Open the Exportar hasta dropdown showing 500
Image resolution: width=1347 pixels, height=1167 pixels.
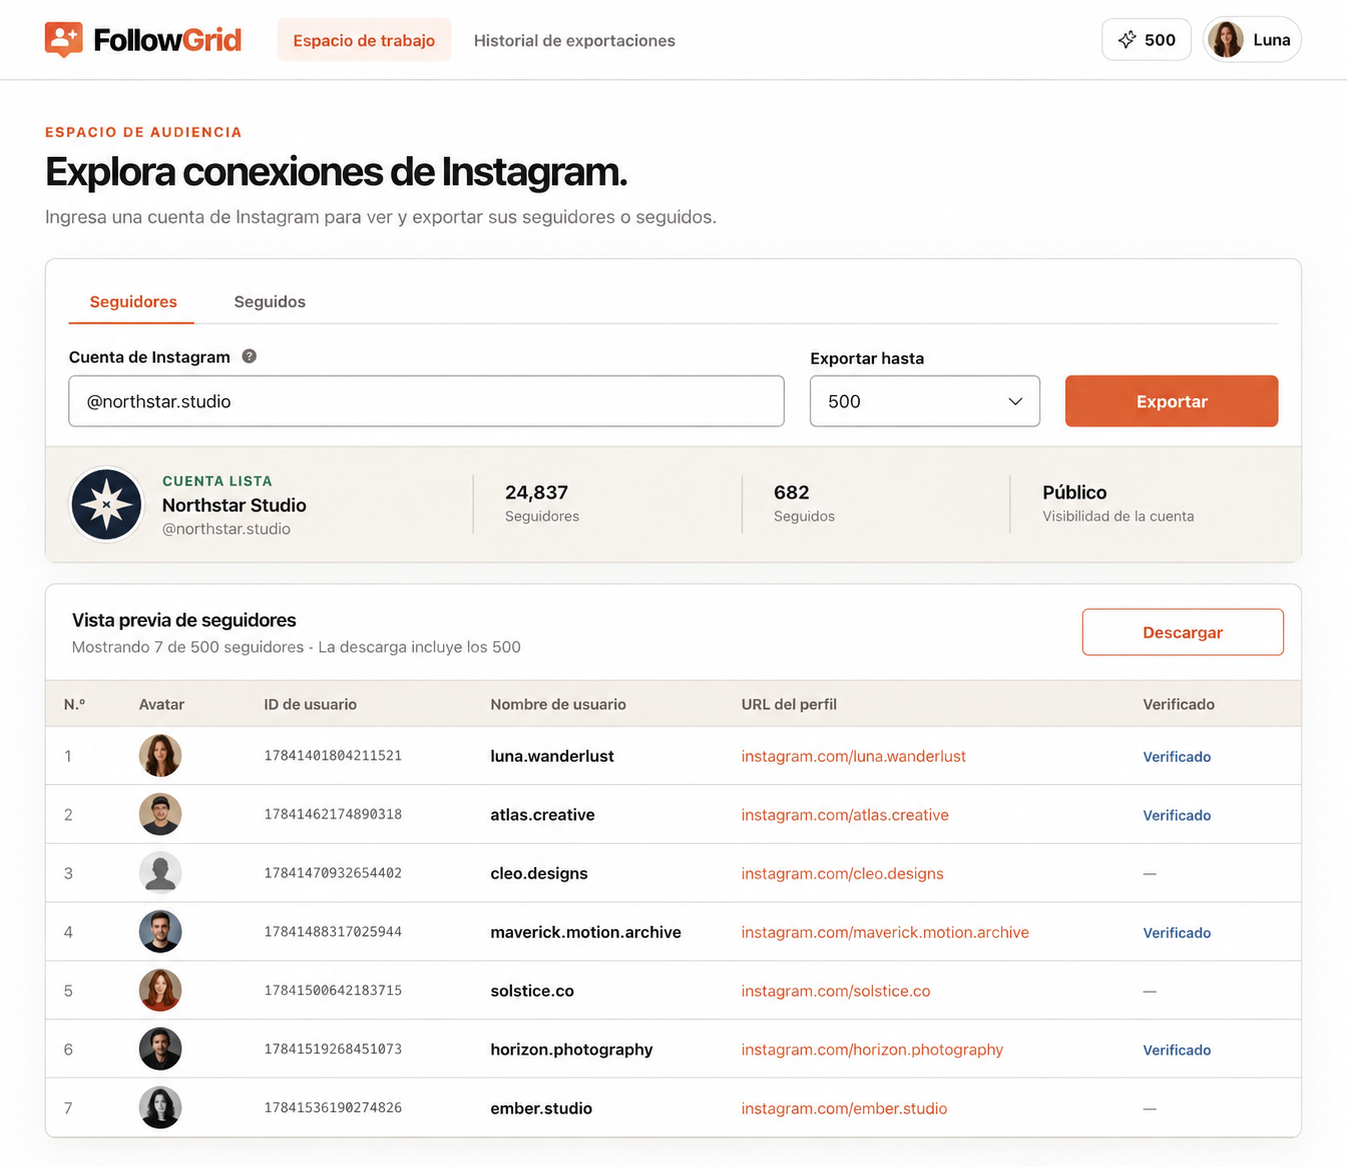click(x=925, y=401)
